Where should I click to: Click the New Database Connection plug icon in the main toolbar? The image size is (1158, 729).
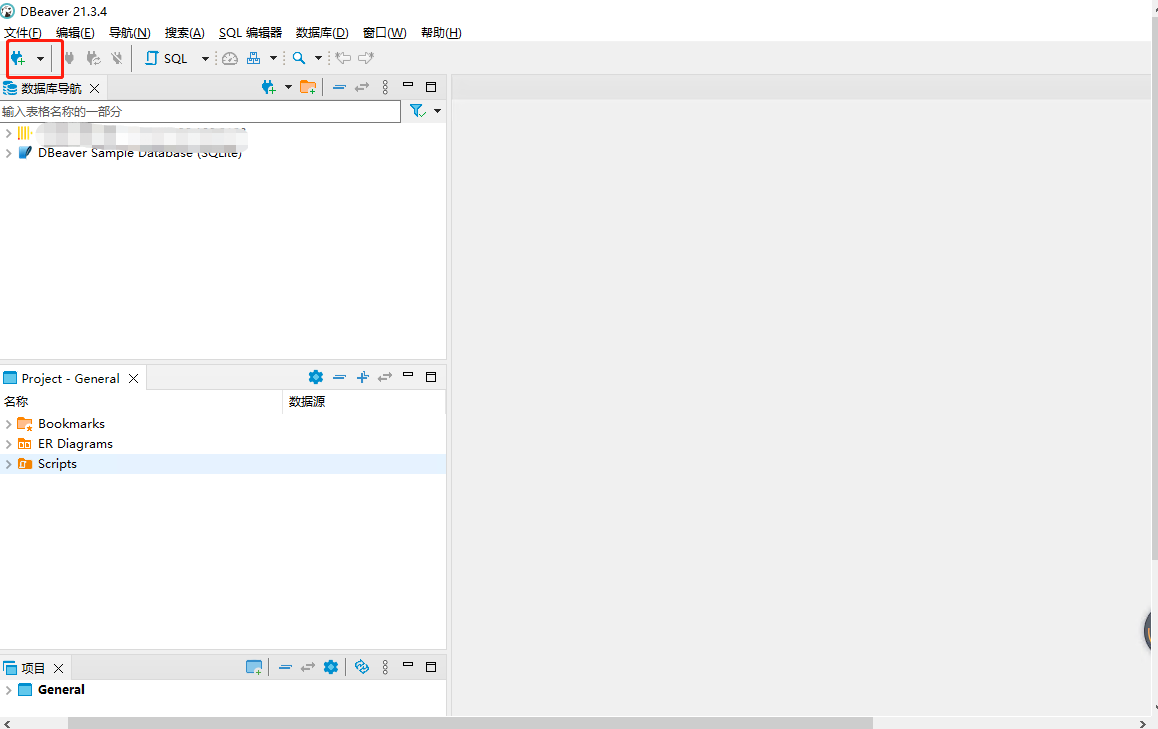18,58
